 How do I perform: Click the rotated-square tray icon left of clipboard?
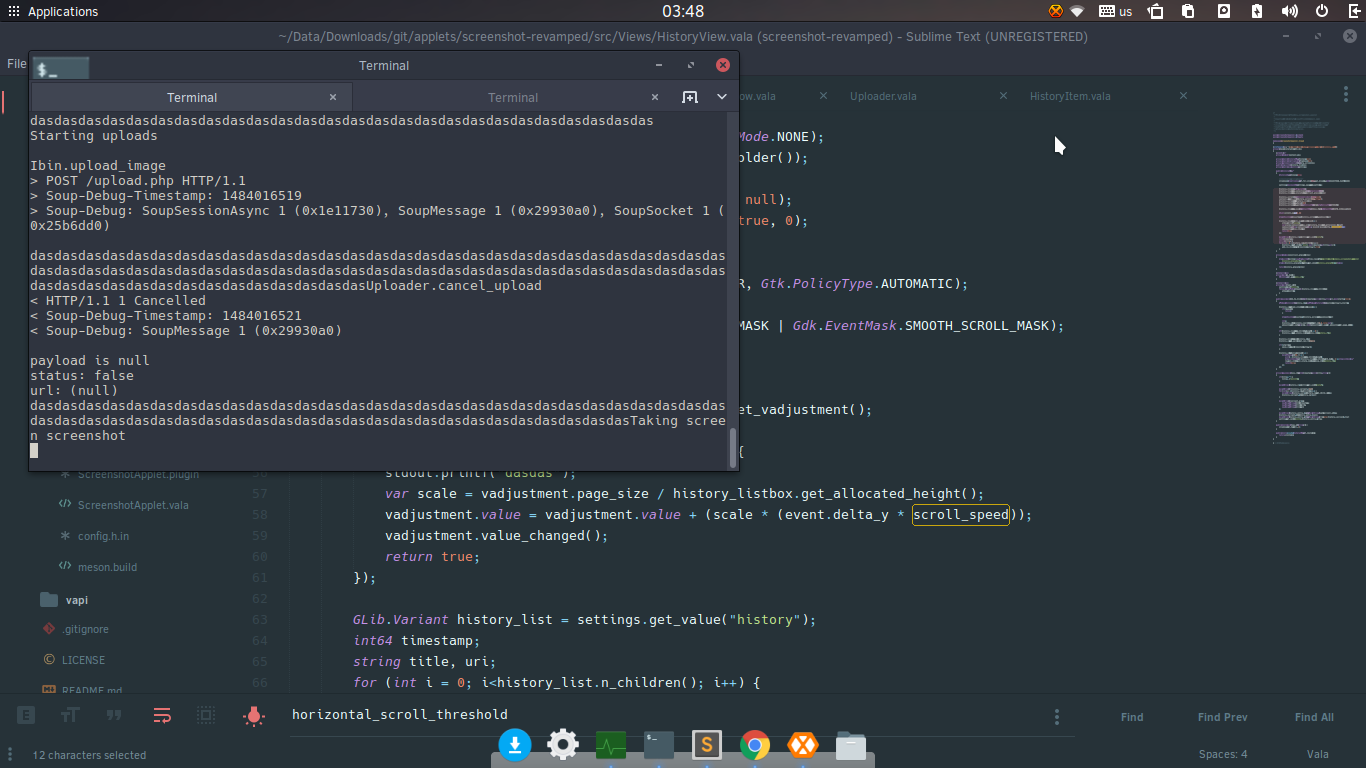[1156, 12]
